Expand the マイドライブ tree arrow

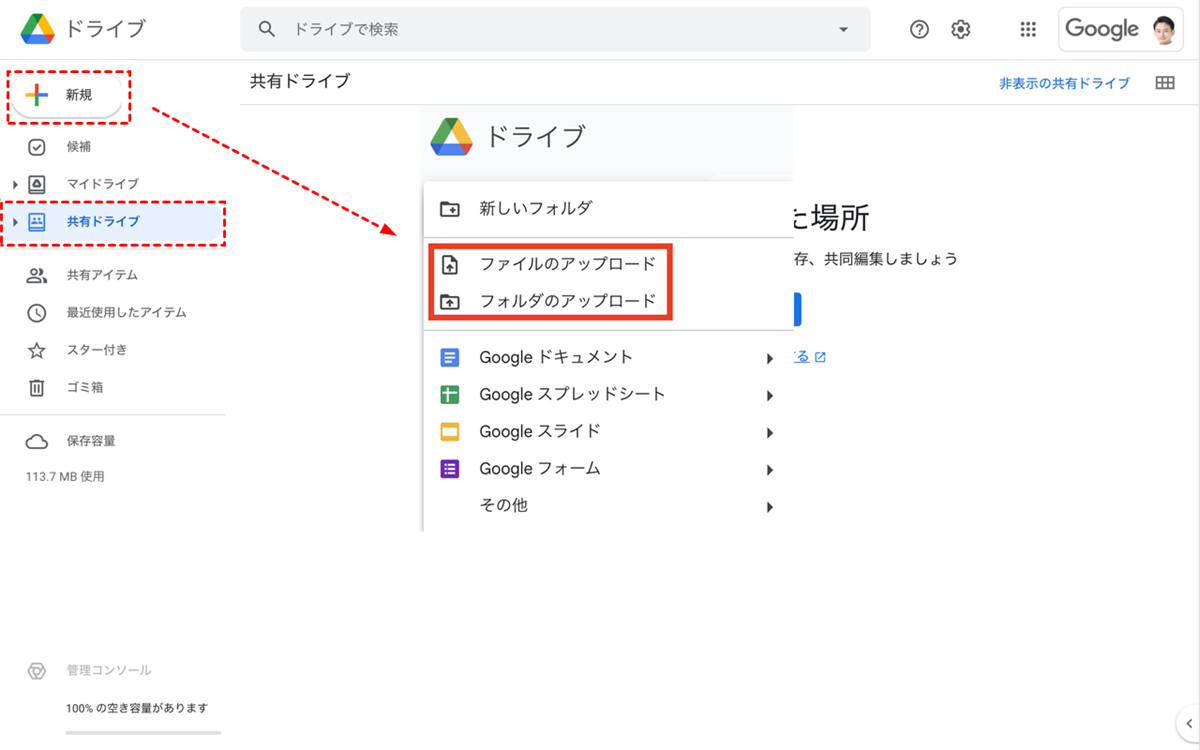click(x=15, y=185)
